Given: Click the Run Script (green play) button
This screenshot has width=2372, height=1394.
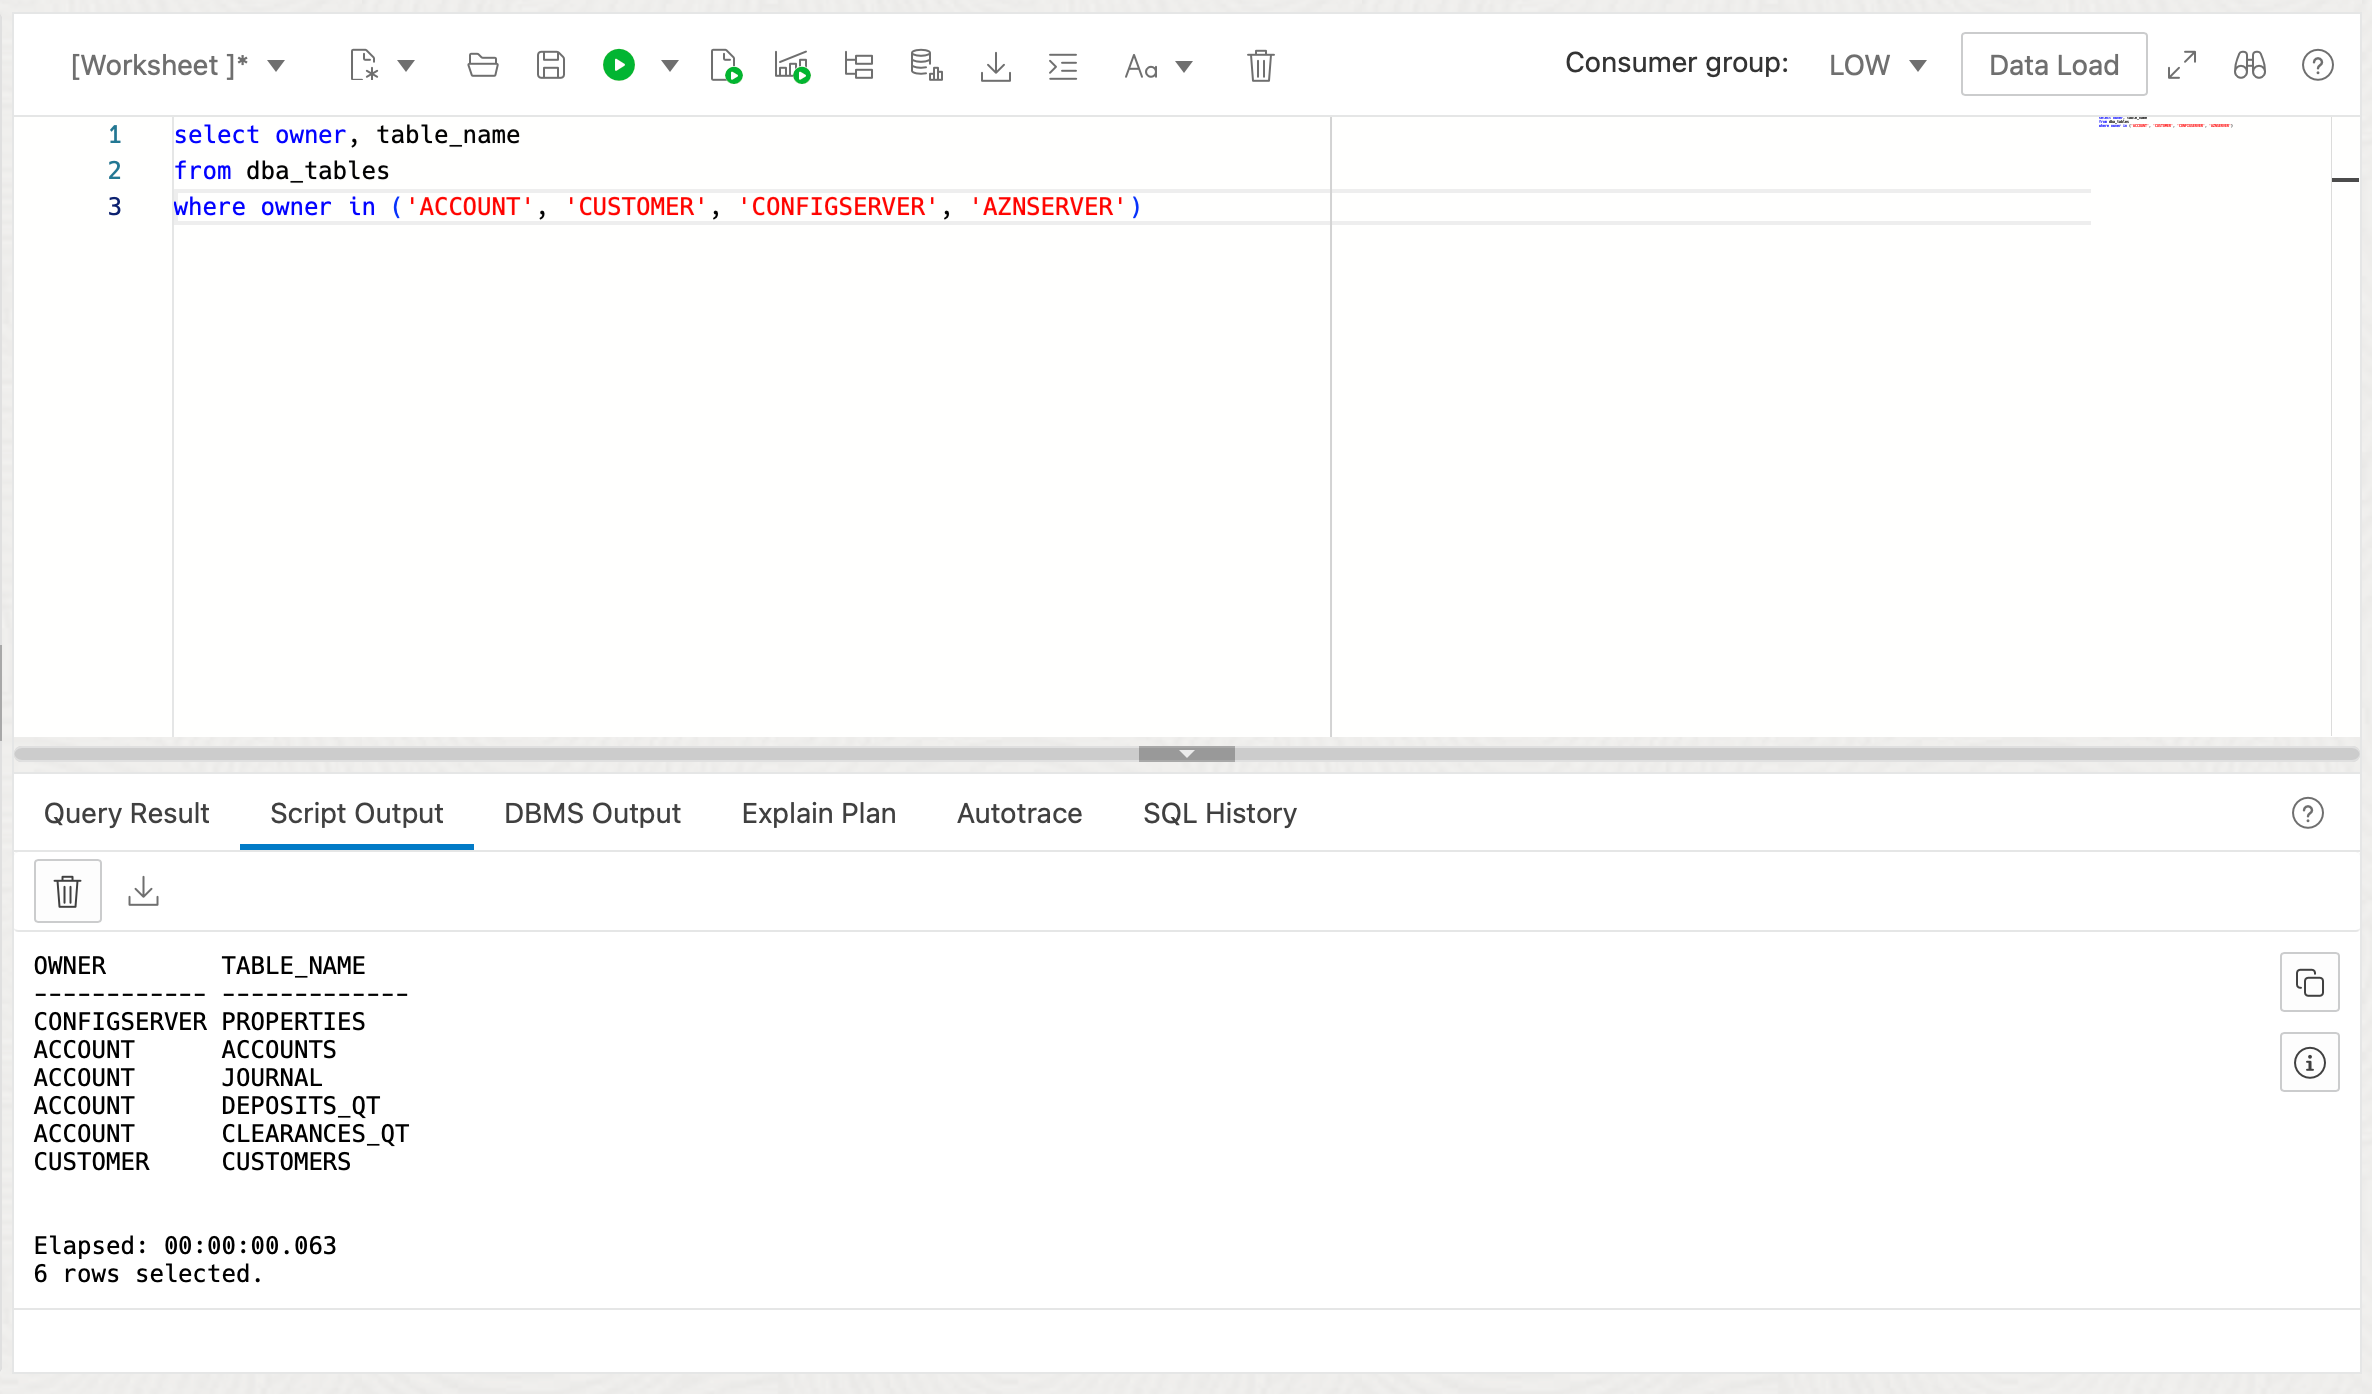Looking at the screenshot, I should [x=619, y=66].
